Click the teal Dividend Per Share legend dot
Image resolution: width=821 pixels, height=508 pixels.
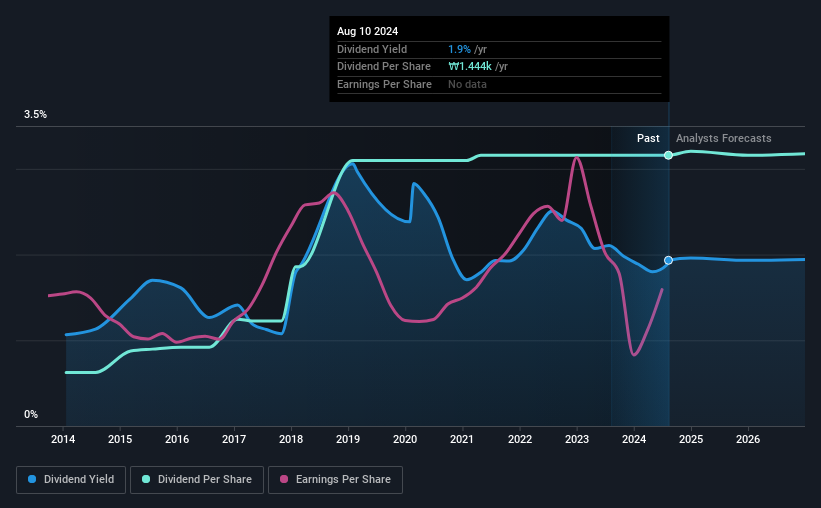pyautogui.click(x=146, y=479)
